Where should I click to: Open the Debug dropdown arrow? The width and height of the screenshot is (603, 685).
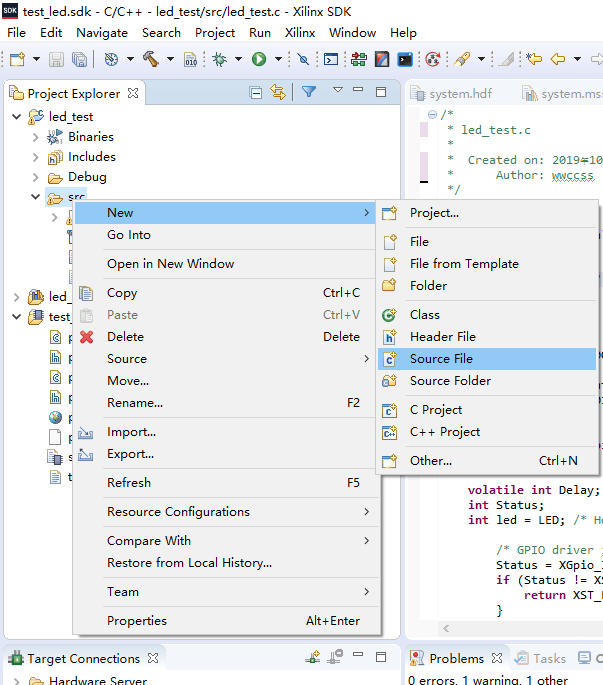point(239,59)
